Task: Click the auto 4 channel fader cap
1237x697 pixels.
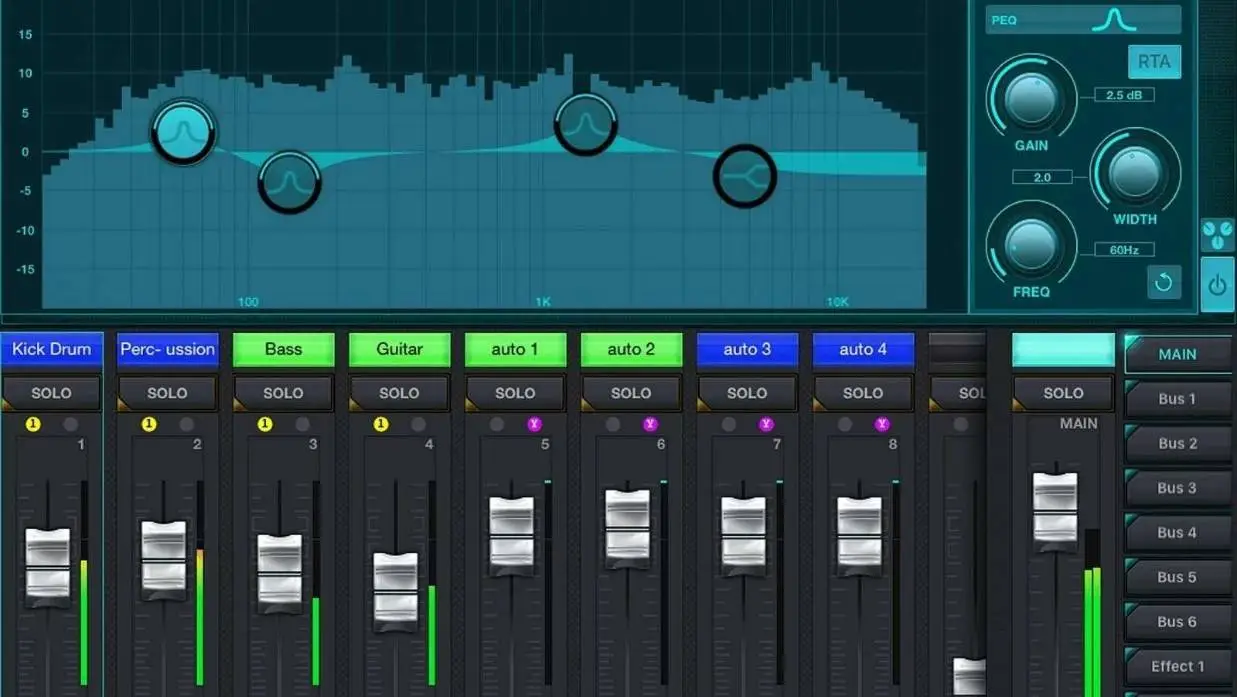Action: click(x=859, y=535)
